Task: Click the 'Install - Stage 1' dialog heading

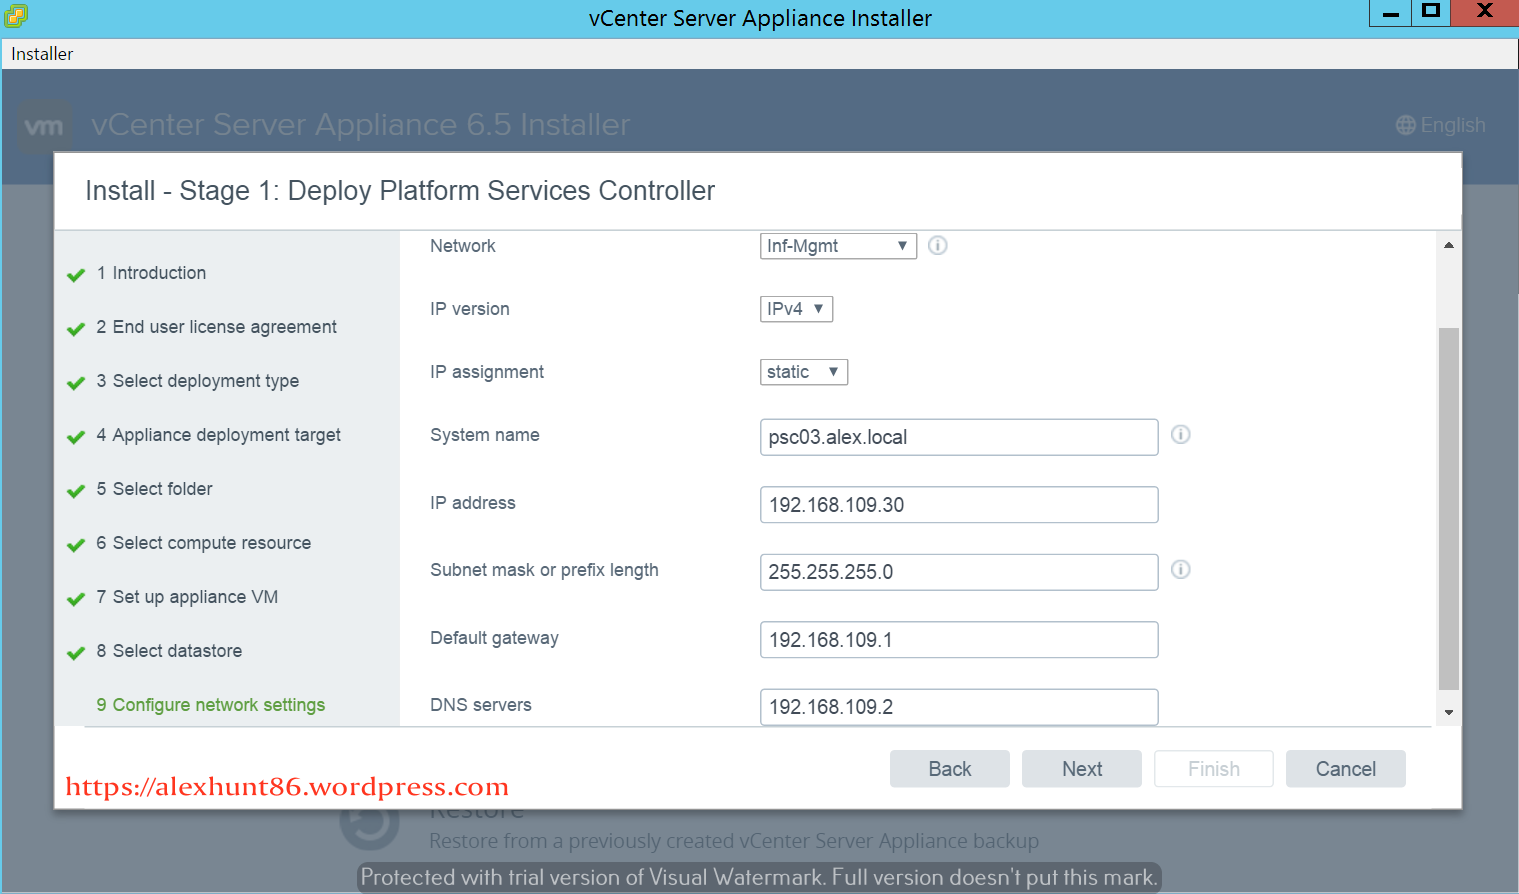Action: [x=400, y=191]
